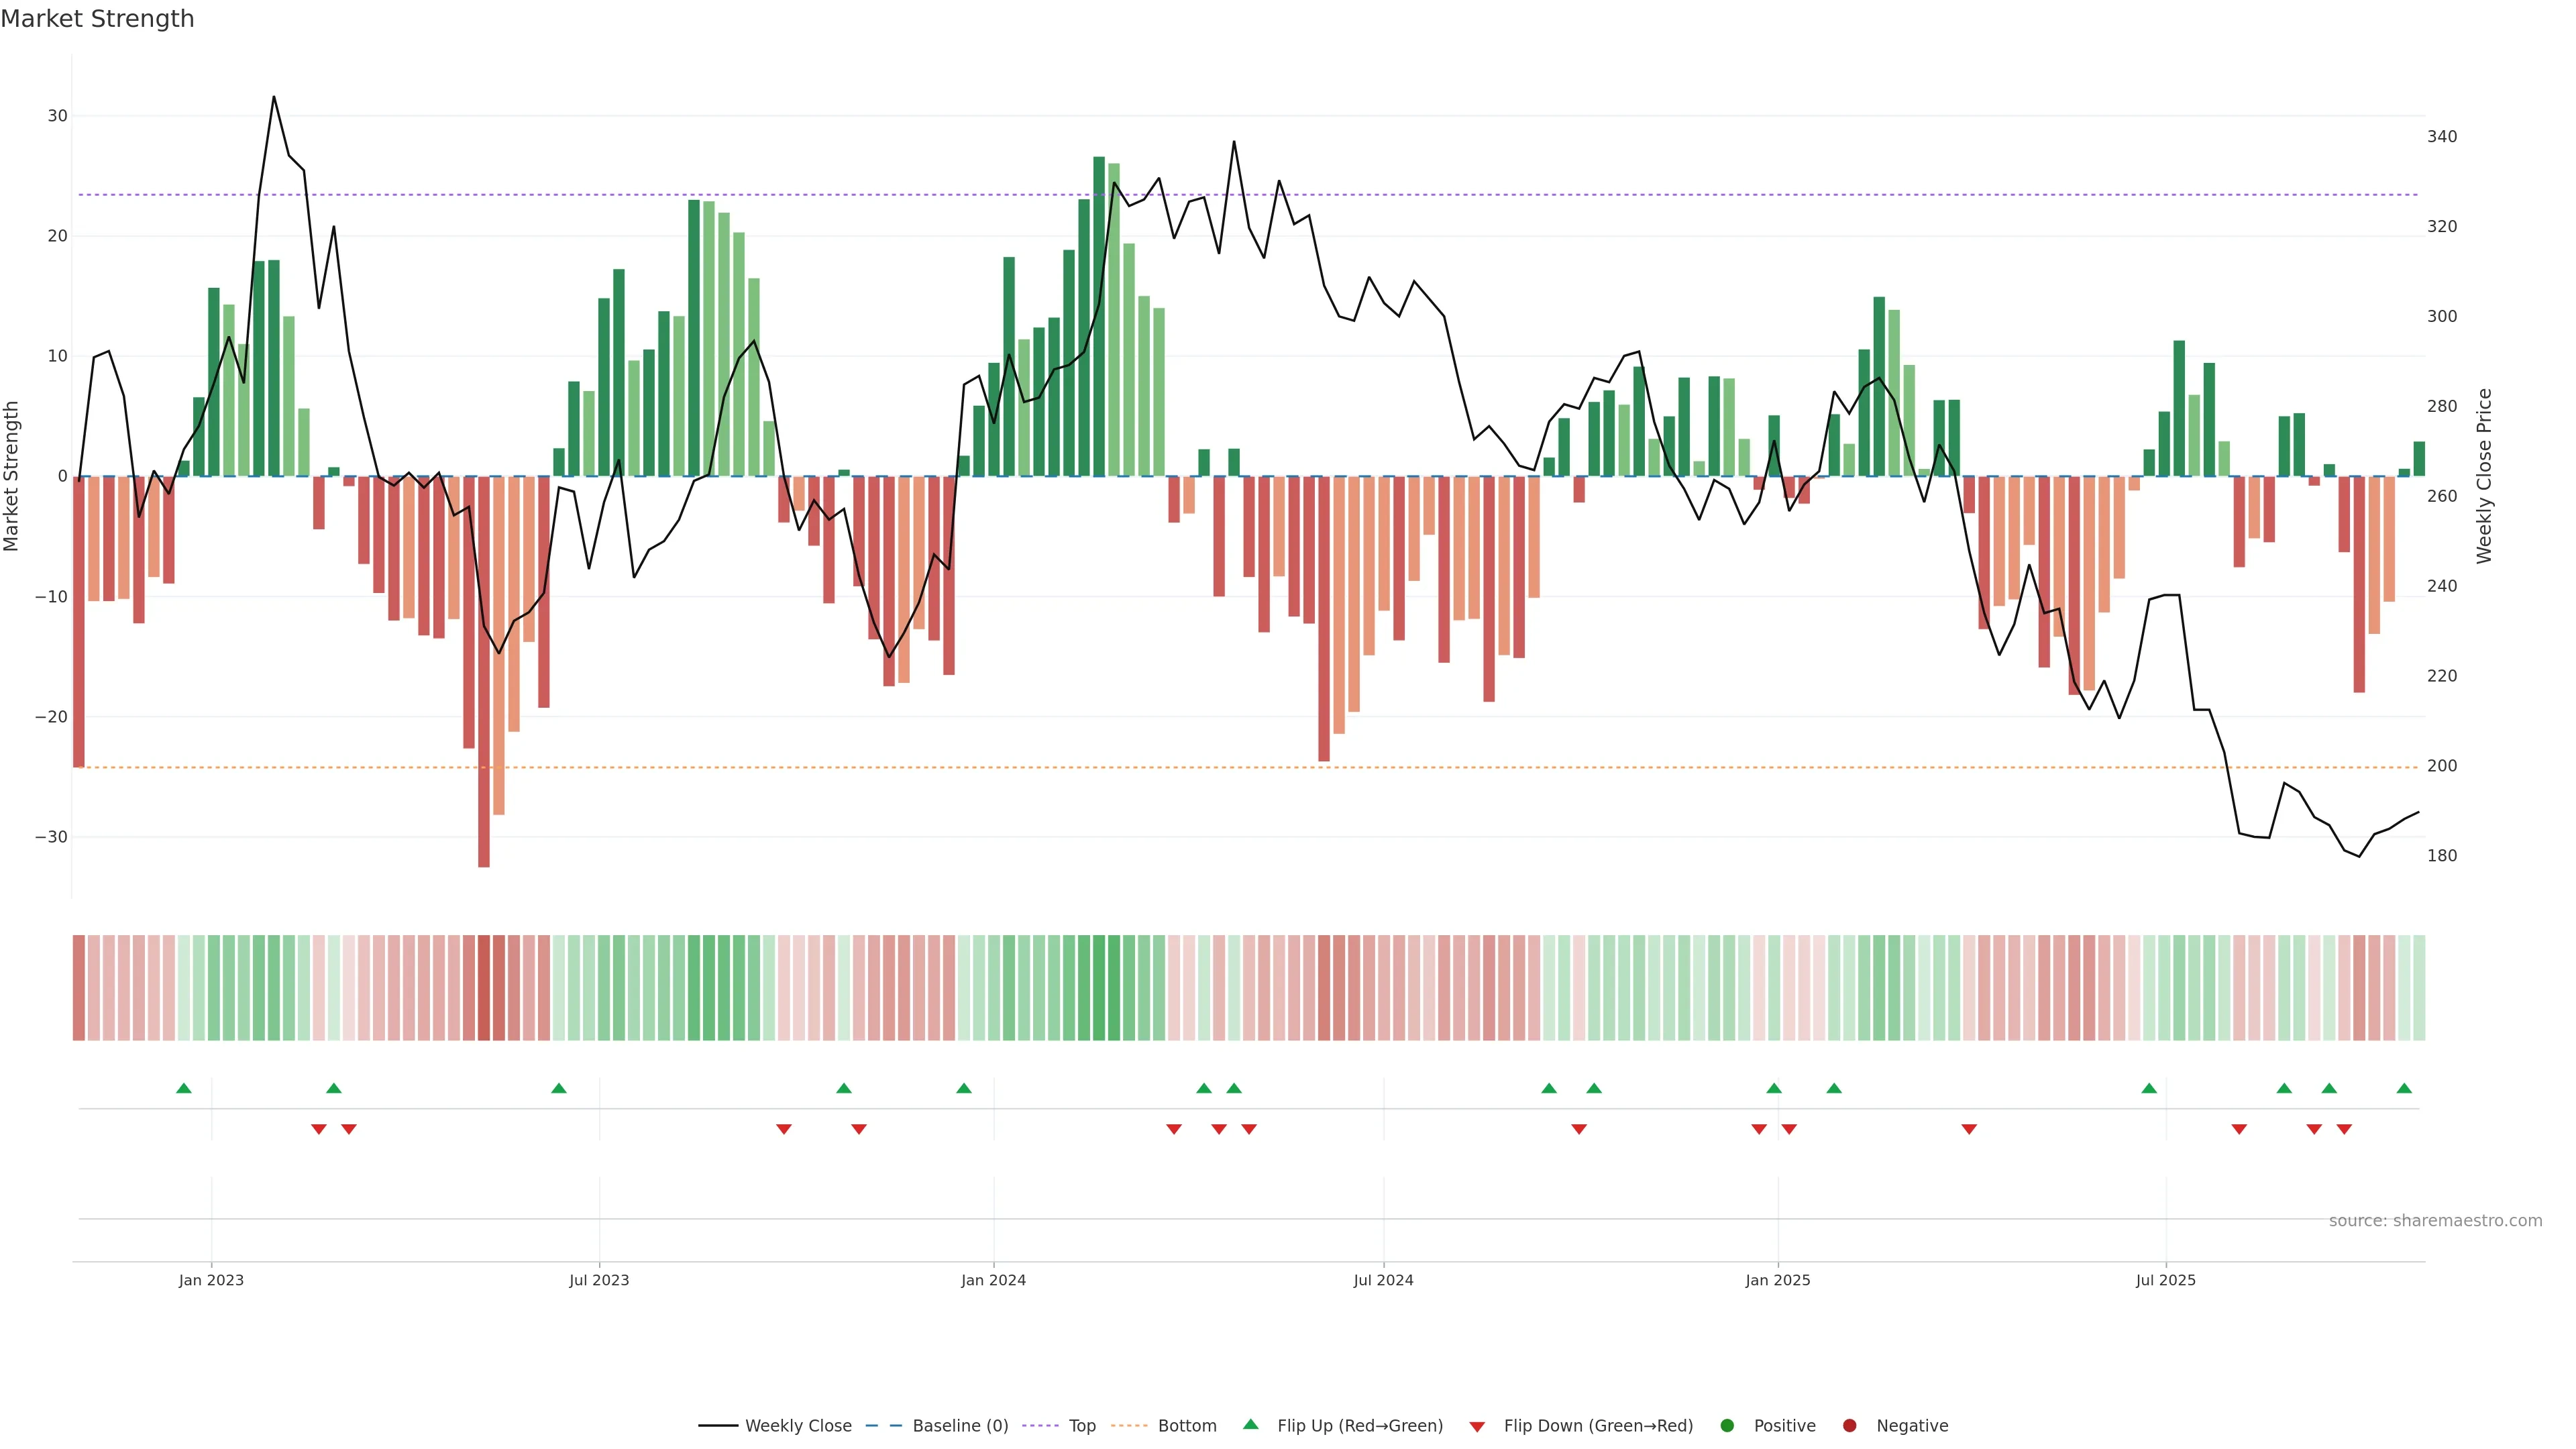Click the leftmost heatmap strip cell
This screenshot has height=1449, width=2576.
(x=79, y=988)
